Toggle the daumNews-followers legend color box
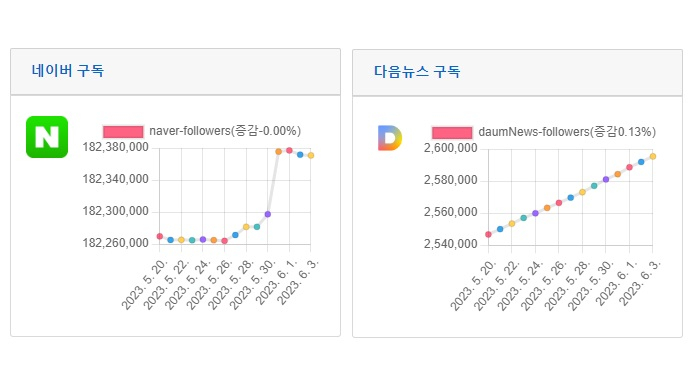Viewport: 692px width, 385px height. coord(452,132)
